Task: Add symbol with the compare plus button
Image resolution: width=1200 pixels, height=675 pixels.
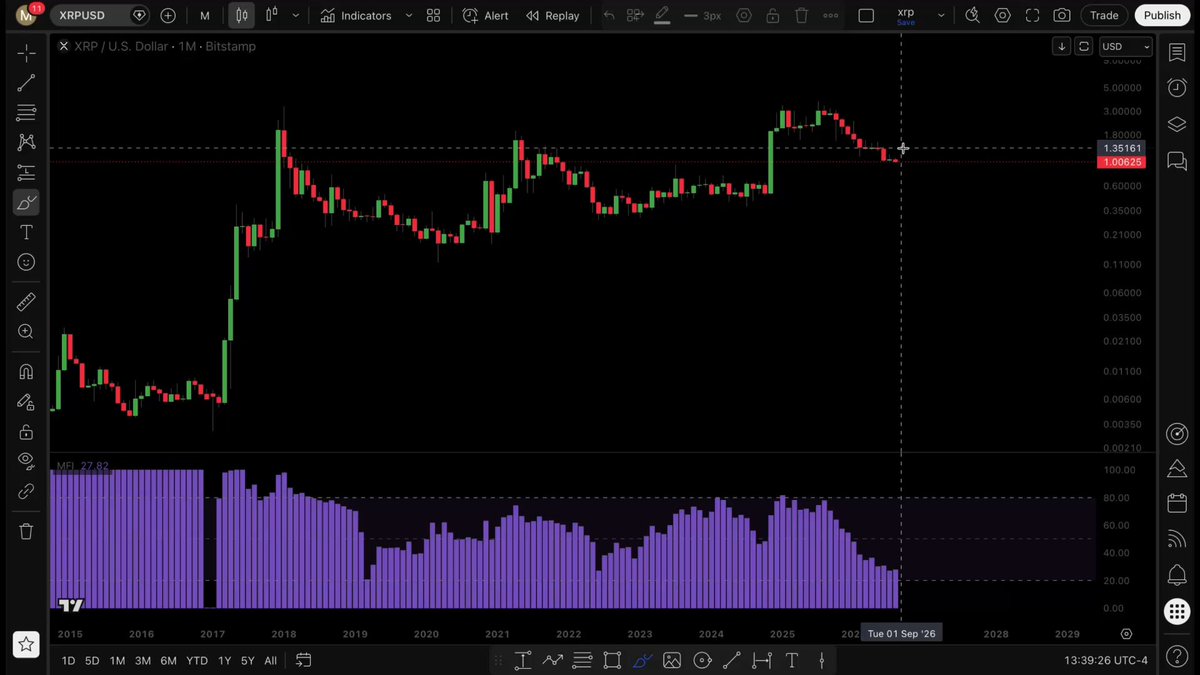Action: [x=168, y=16]
